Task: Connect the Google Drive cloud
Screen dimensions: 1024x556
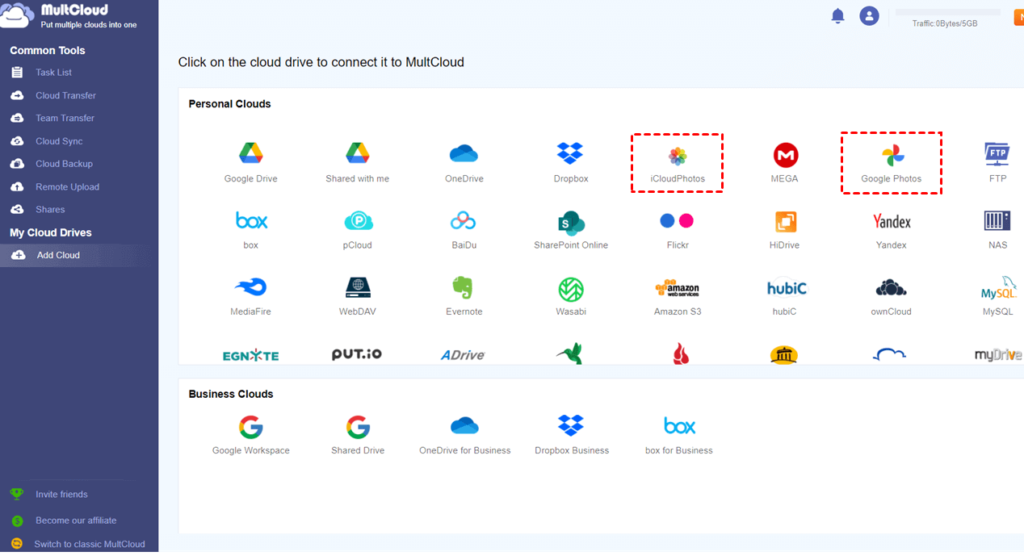Action: click(251, 154)
